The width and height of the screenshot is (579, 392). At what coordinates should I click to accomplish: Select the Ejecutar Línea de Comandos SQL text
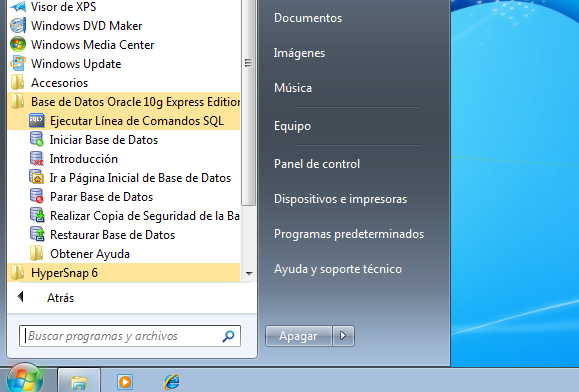coord(137,121)
